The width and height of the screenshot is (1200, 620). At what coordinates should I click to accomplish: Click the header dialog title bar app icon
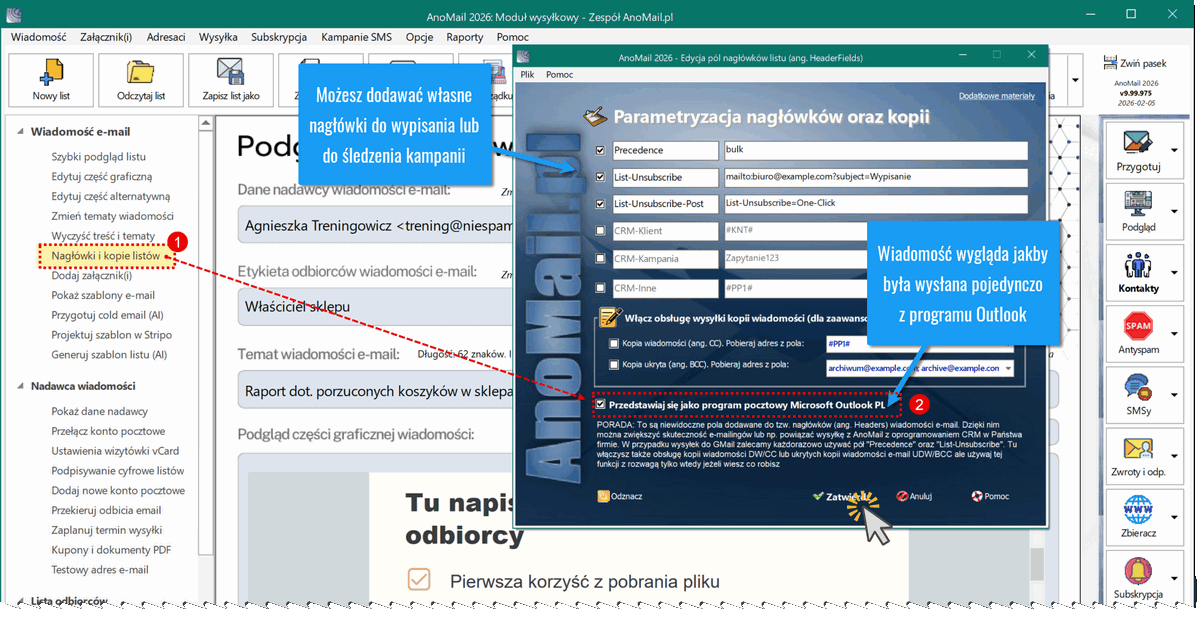click(x=523, y=57)
